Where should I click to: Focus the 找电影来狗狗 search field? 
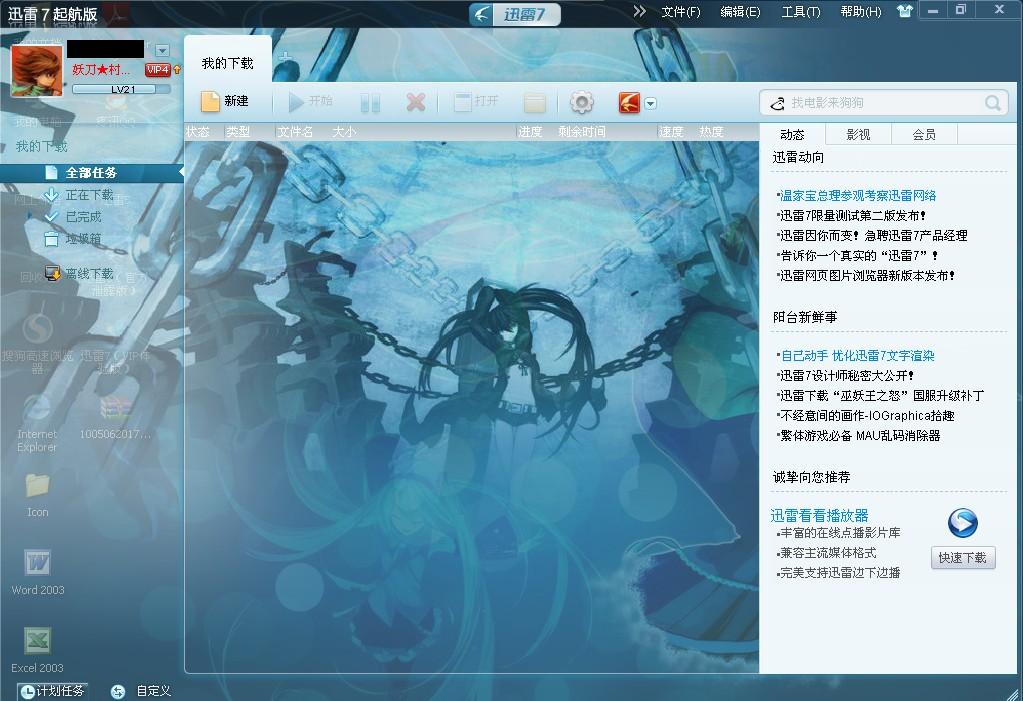point(884,103)
